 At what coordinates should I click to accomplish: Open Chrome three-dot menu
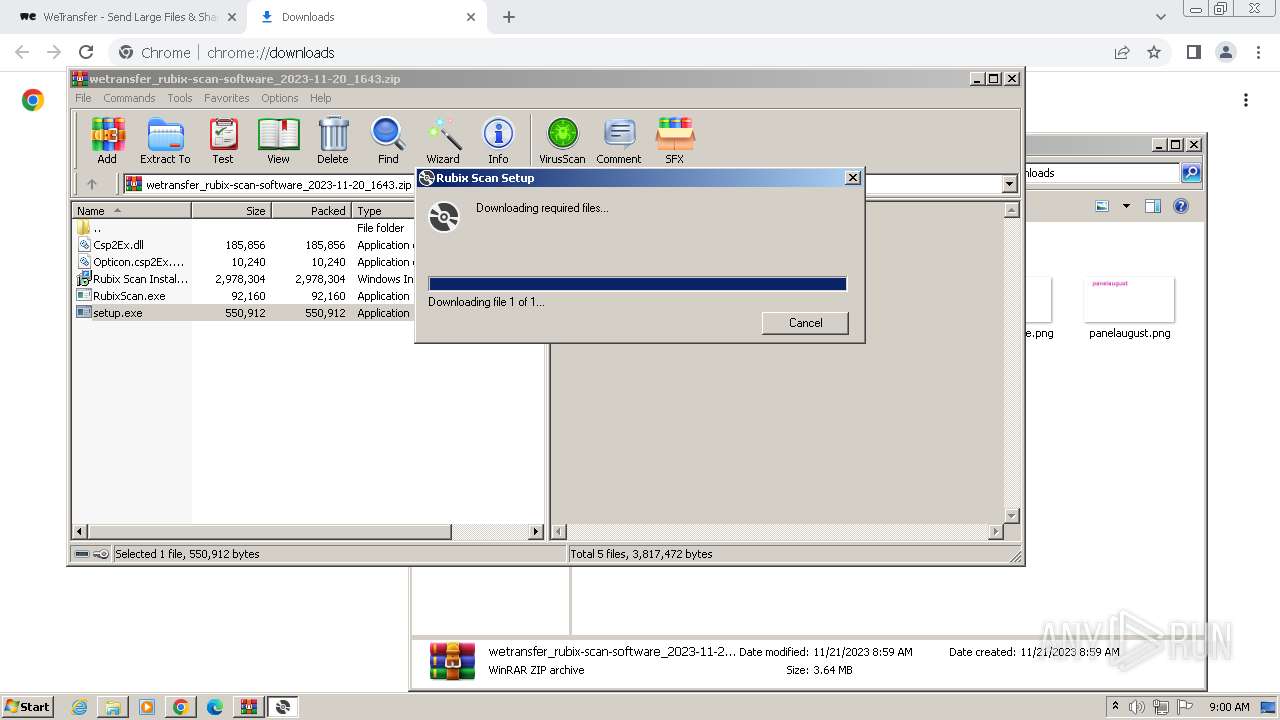pos(1257,52)
